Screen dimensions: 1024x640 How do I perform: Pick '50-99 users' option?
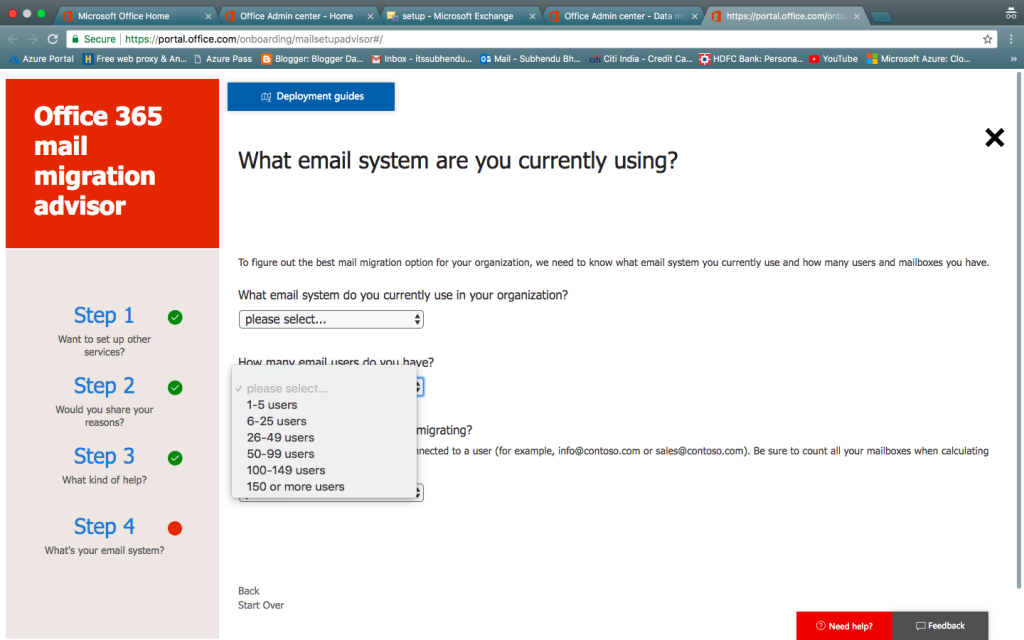280,454
